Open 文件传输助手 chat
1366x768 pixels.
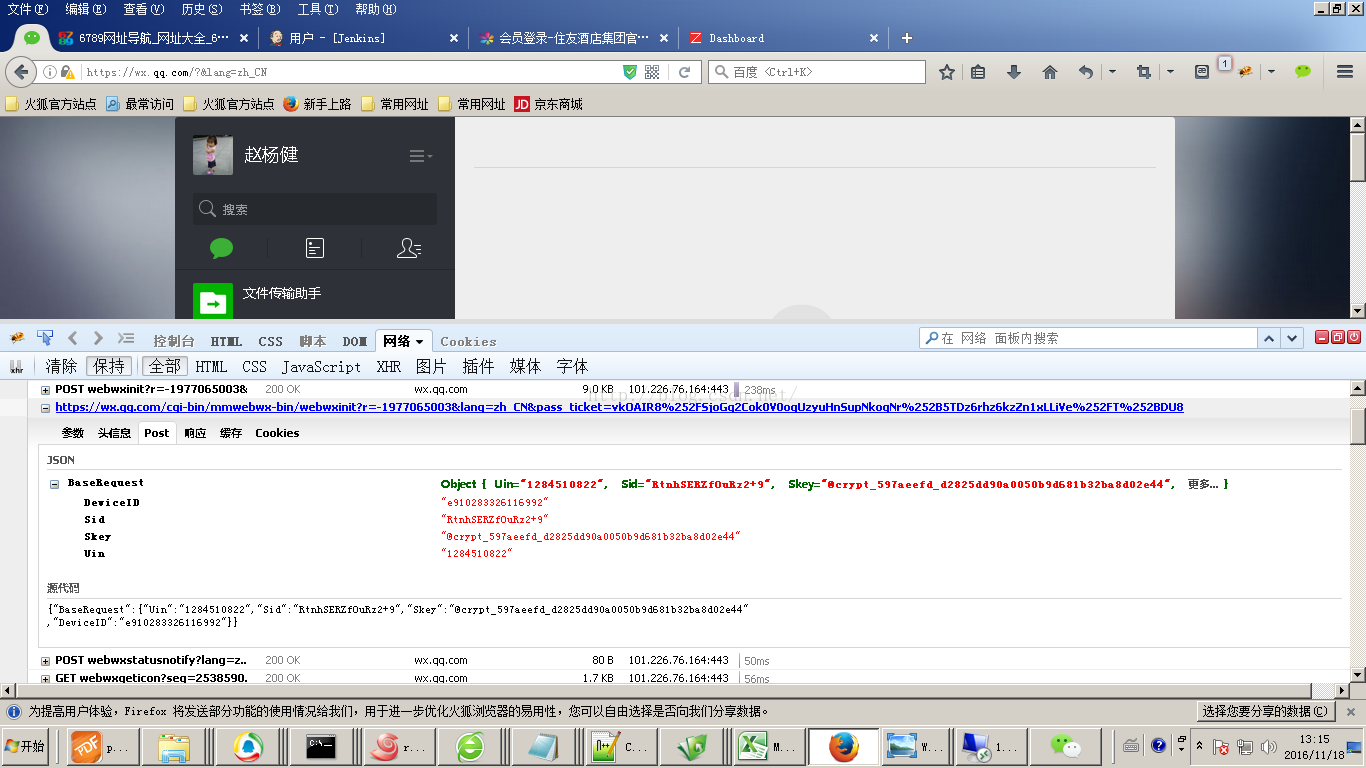[315, 300]
